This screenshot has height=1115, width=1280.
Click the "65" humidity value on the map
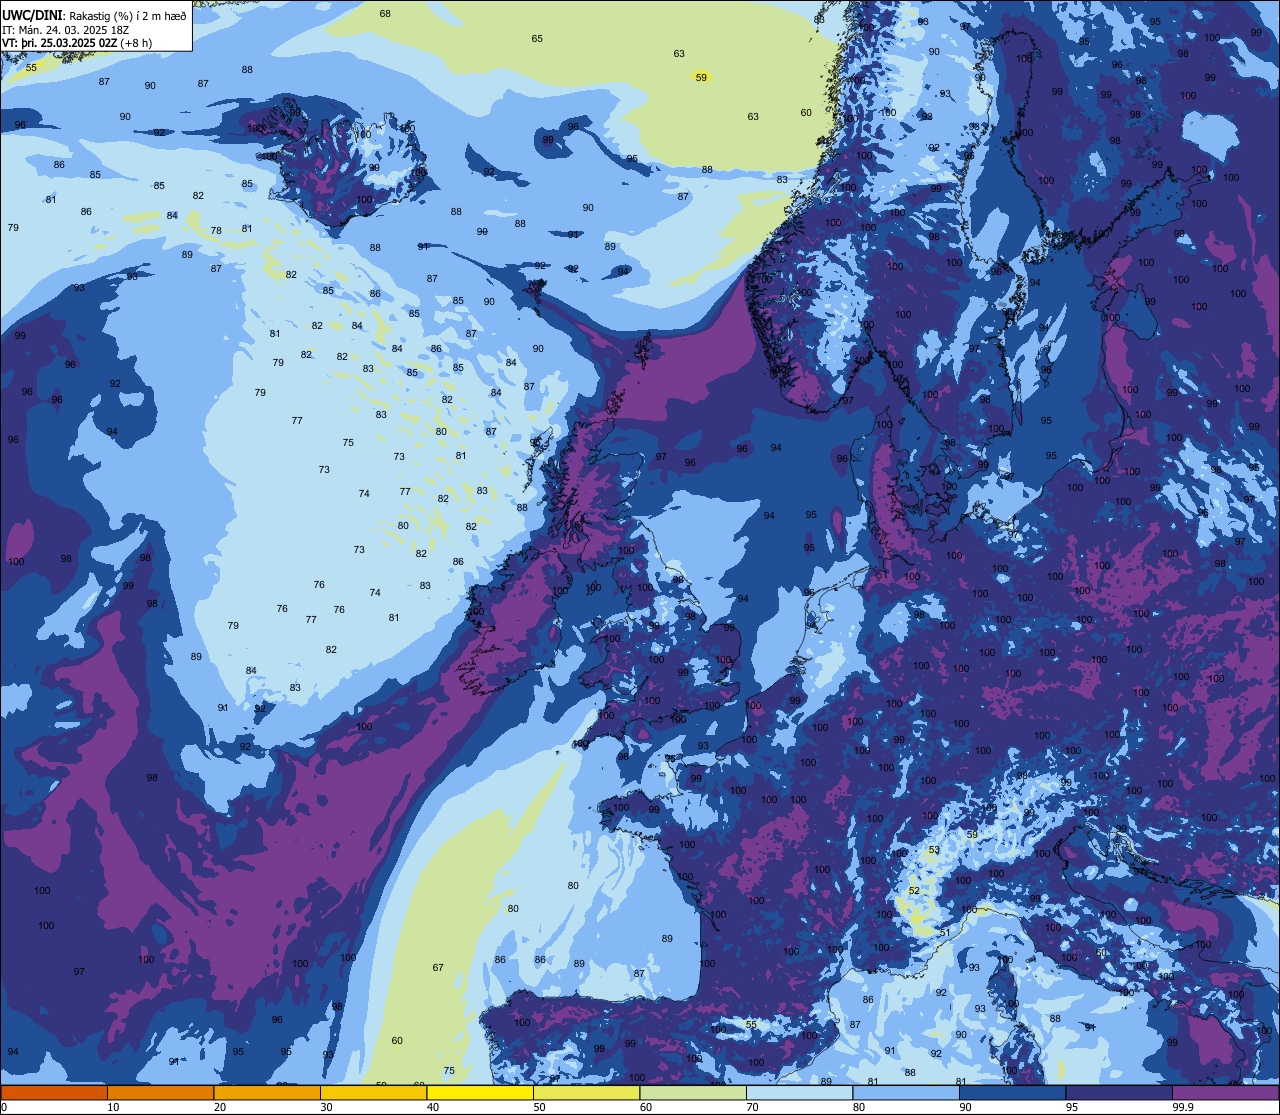point(537,38)
